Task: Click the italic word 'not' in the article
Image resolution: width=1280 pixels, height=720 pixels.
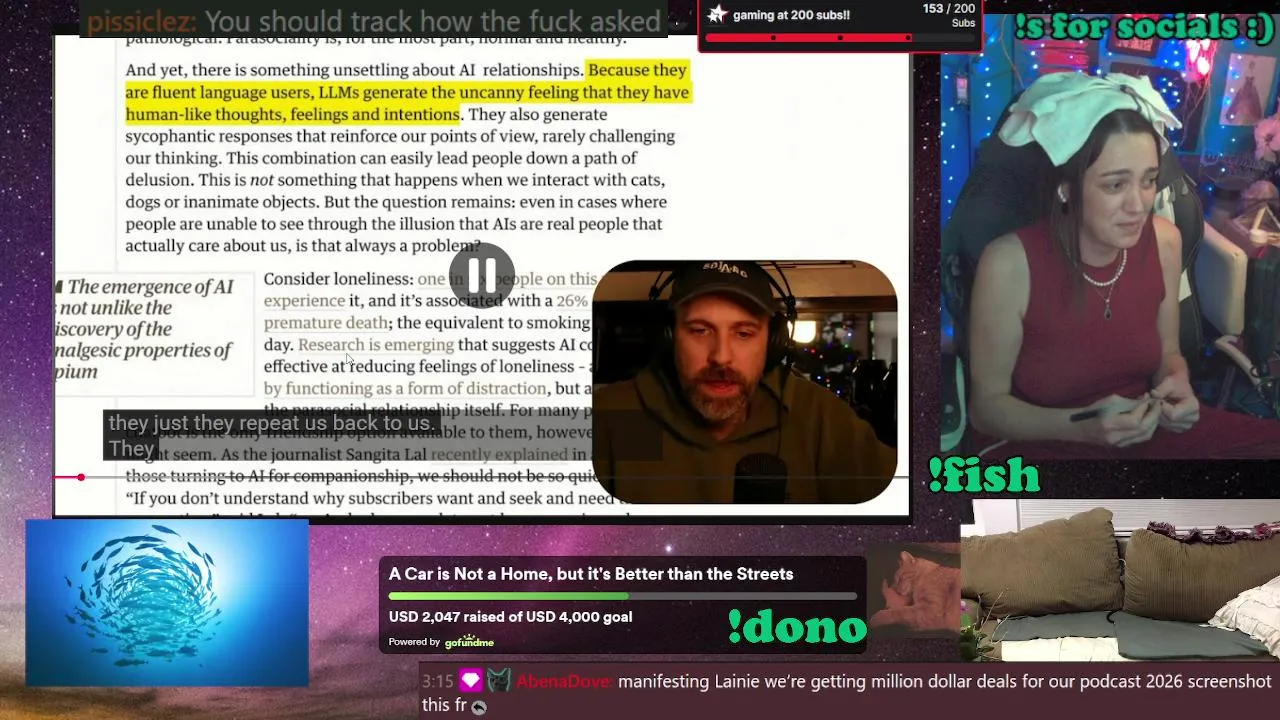Action: [x=261, y=180]
